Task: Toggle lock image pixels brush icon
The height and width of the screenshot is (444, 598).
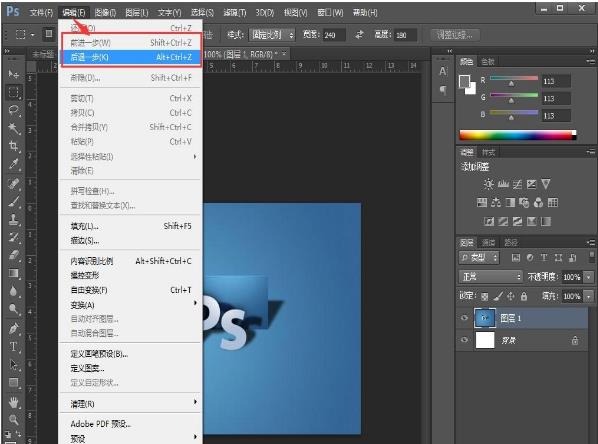Action: [498, 296]
